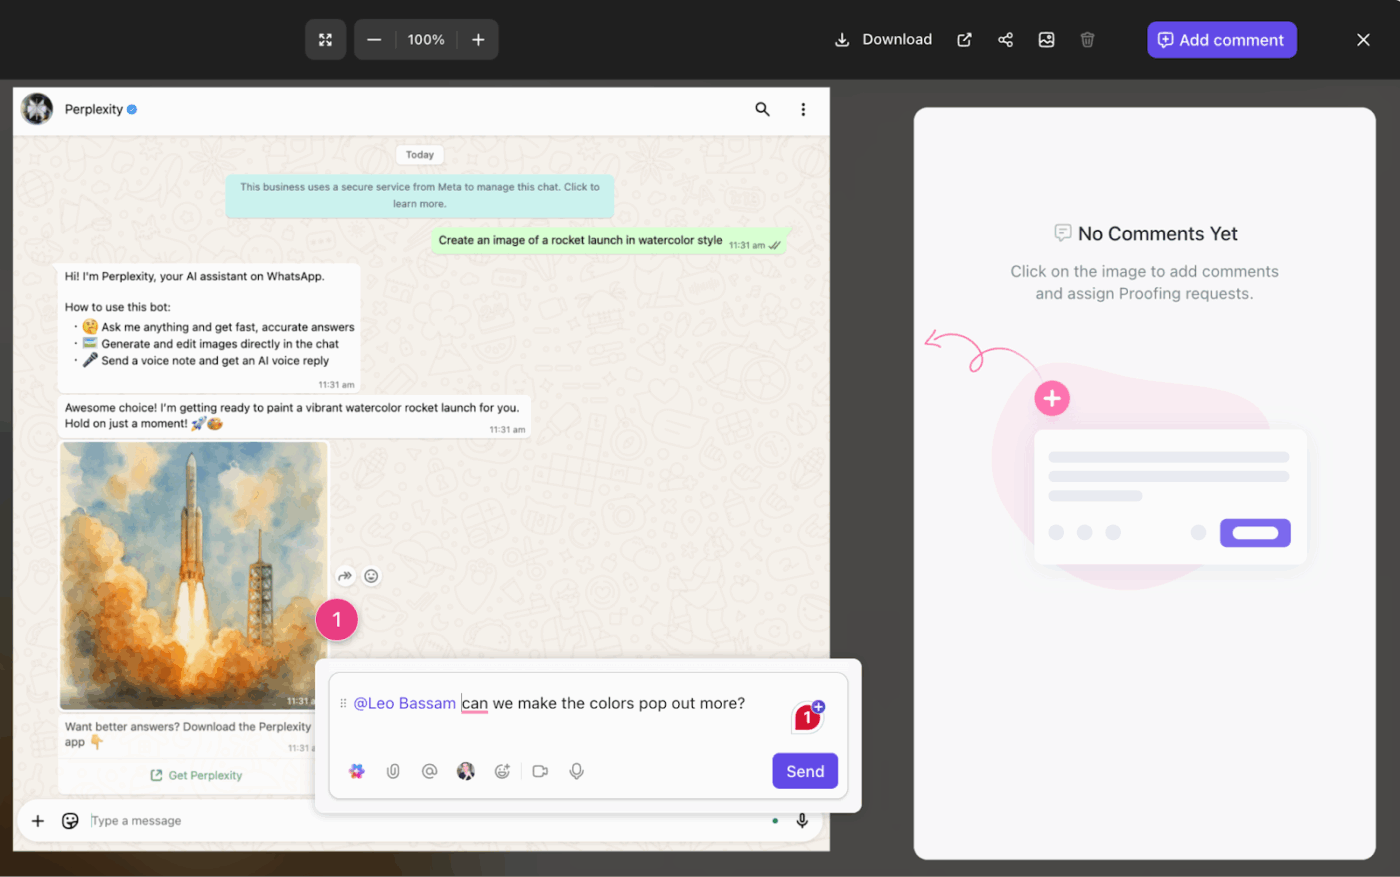Click the comment text input field
Viewport: 1400px width, 877px height.
(x=600, y=703)
